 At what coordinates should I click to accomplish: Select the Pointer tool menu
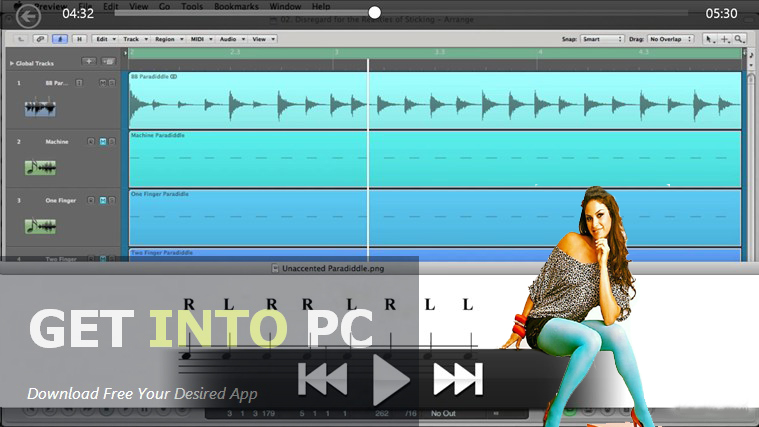click(x=710, y=39)
